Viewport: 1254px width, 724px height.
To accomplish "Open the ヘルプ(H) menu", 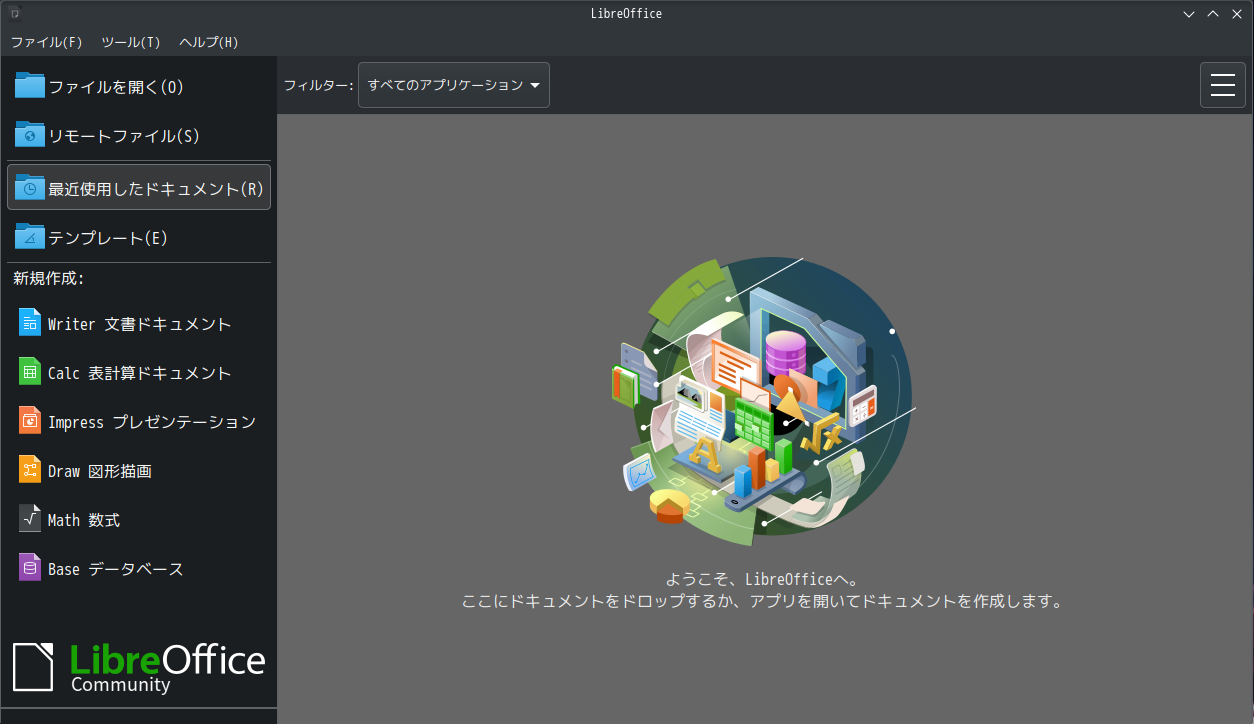I will click(209, 42).
